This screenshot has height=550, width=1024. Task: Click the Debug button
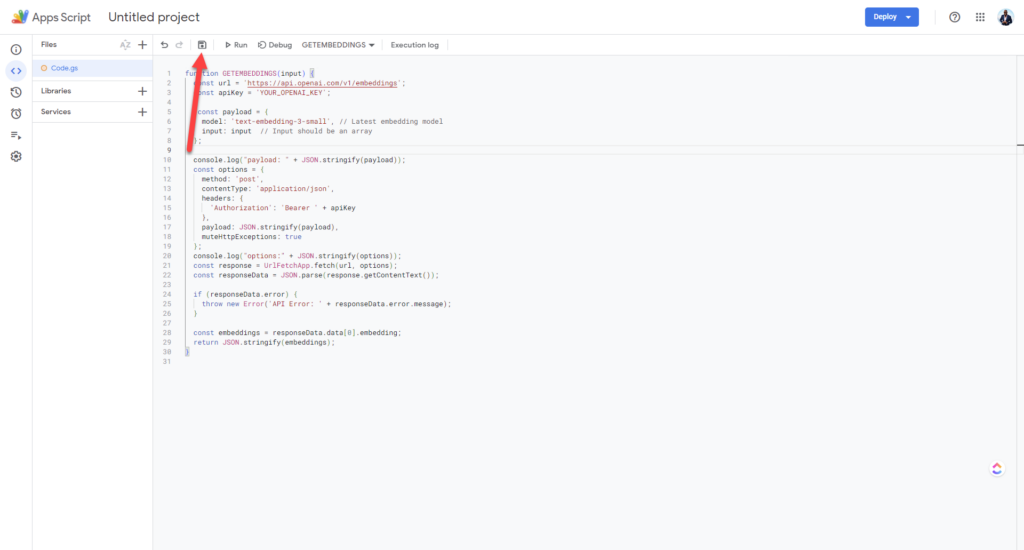coord(275,45)
